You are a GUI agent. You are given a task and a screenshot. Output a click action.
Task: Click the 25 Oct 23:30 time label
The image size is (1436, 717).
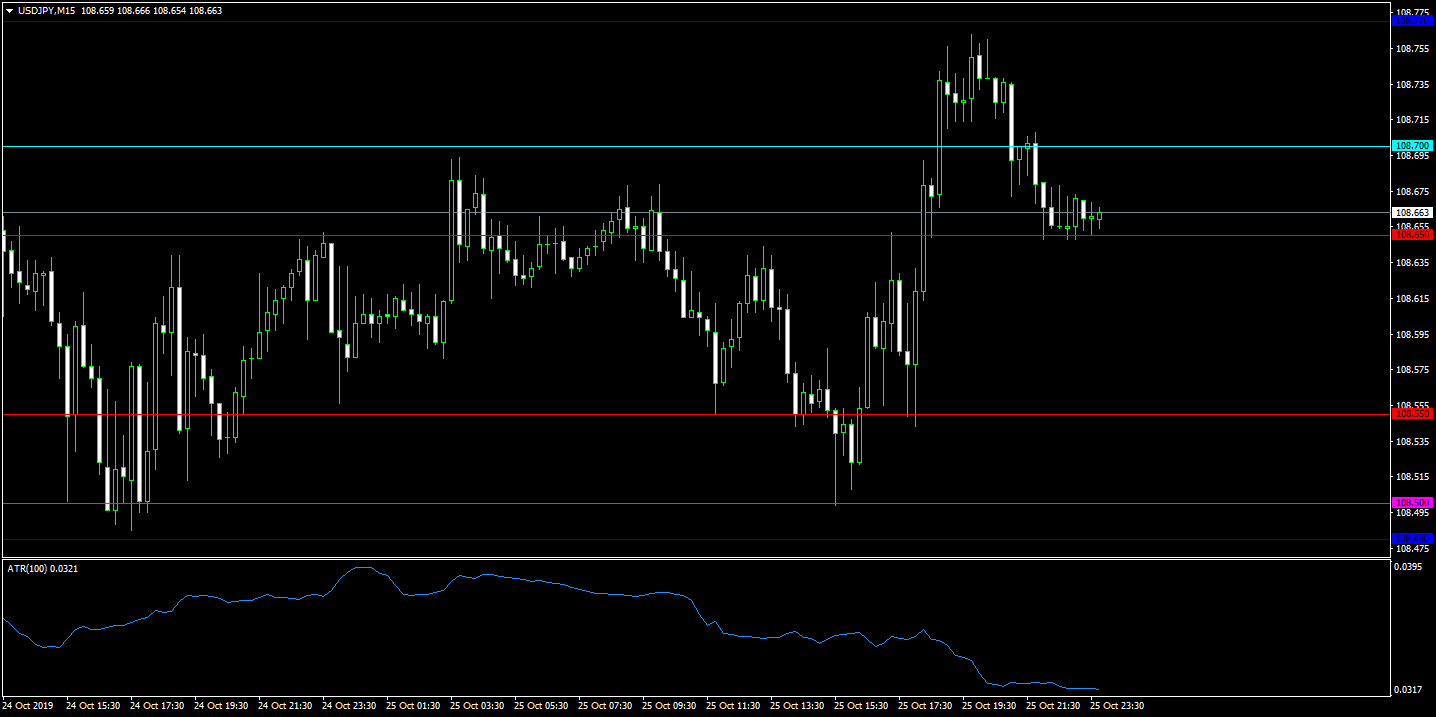(x=1118, y=705)
